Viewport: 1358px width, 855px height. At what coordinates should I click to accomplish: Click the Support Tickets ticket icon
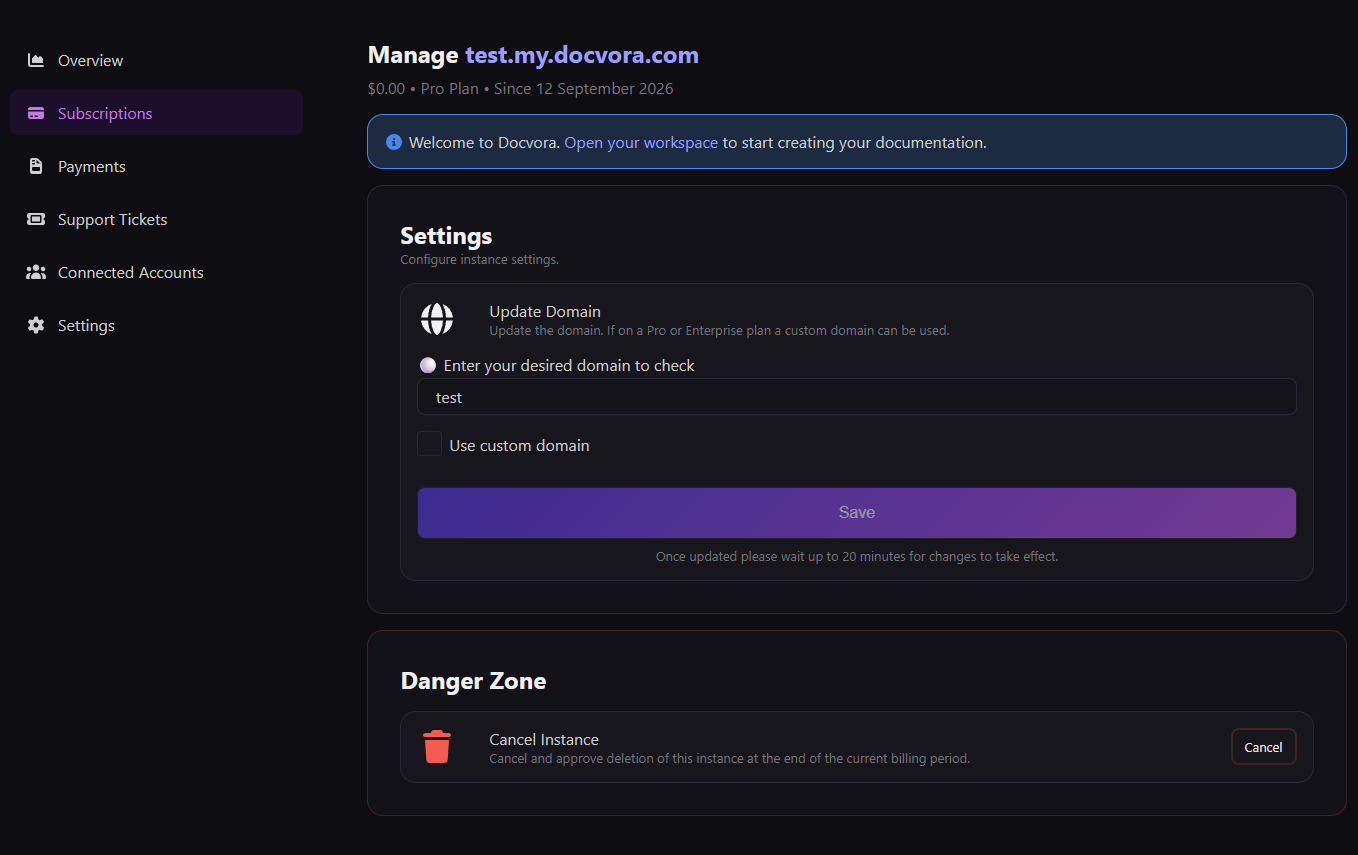[x=36, y=219]
